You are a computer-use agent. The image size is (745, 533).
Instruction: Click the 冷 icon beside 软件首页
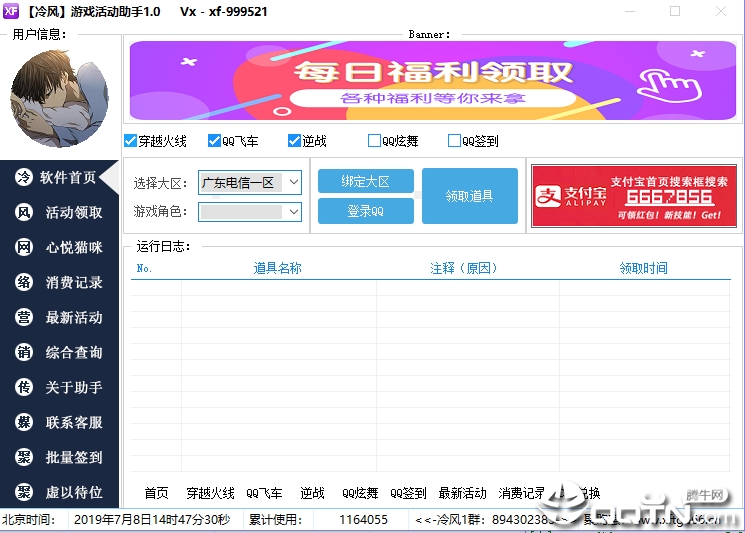(24, 177)
